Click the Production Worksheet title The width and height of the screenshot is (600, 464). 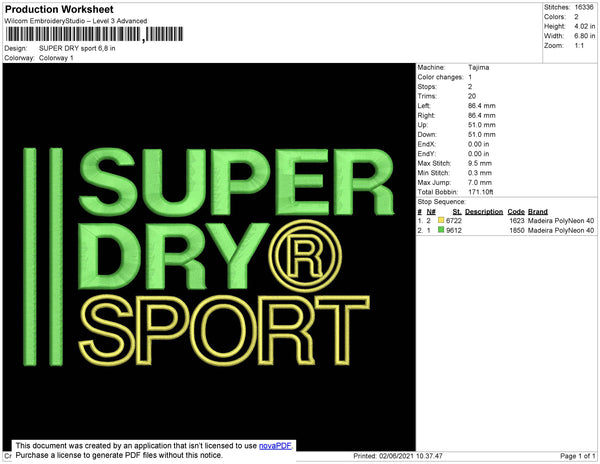[59, 10]
